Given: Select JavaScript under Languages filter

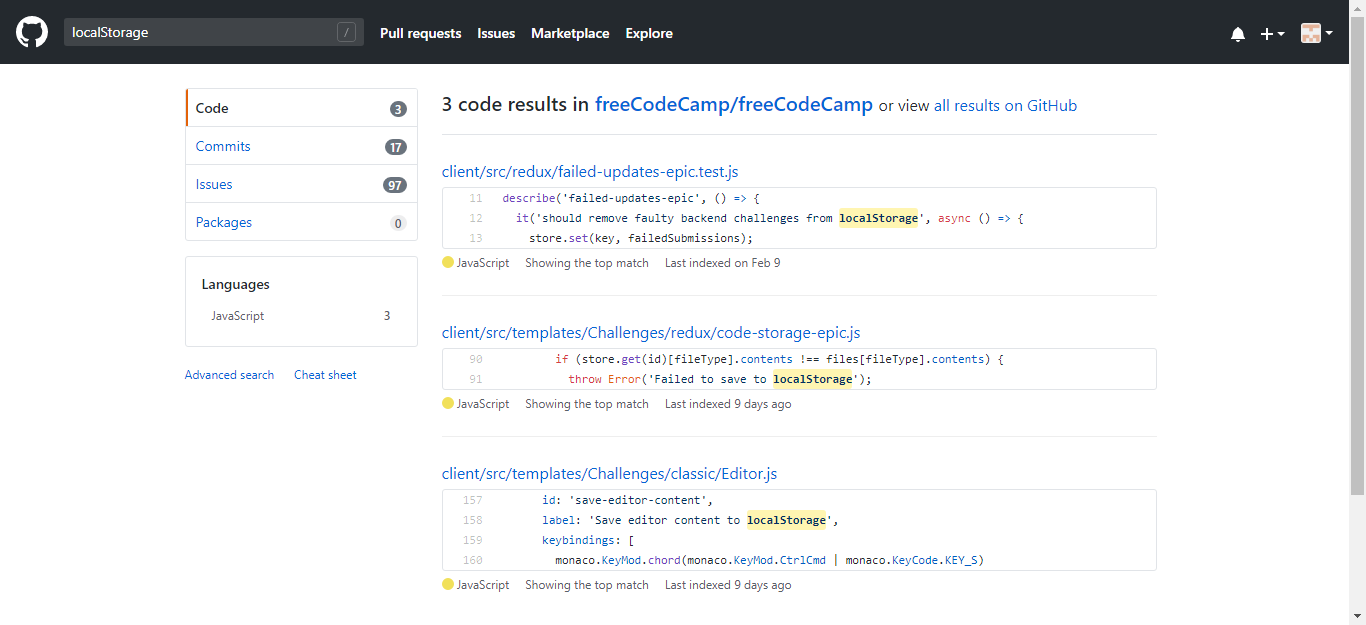Looking at the screenshot, I should coord(237,315).
